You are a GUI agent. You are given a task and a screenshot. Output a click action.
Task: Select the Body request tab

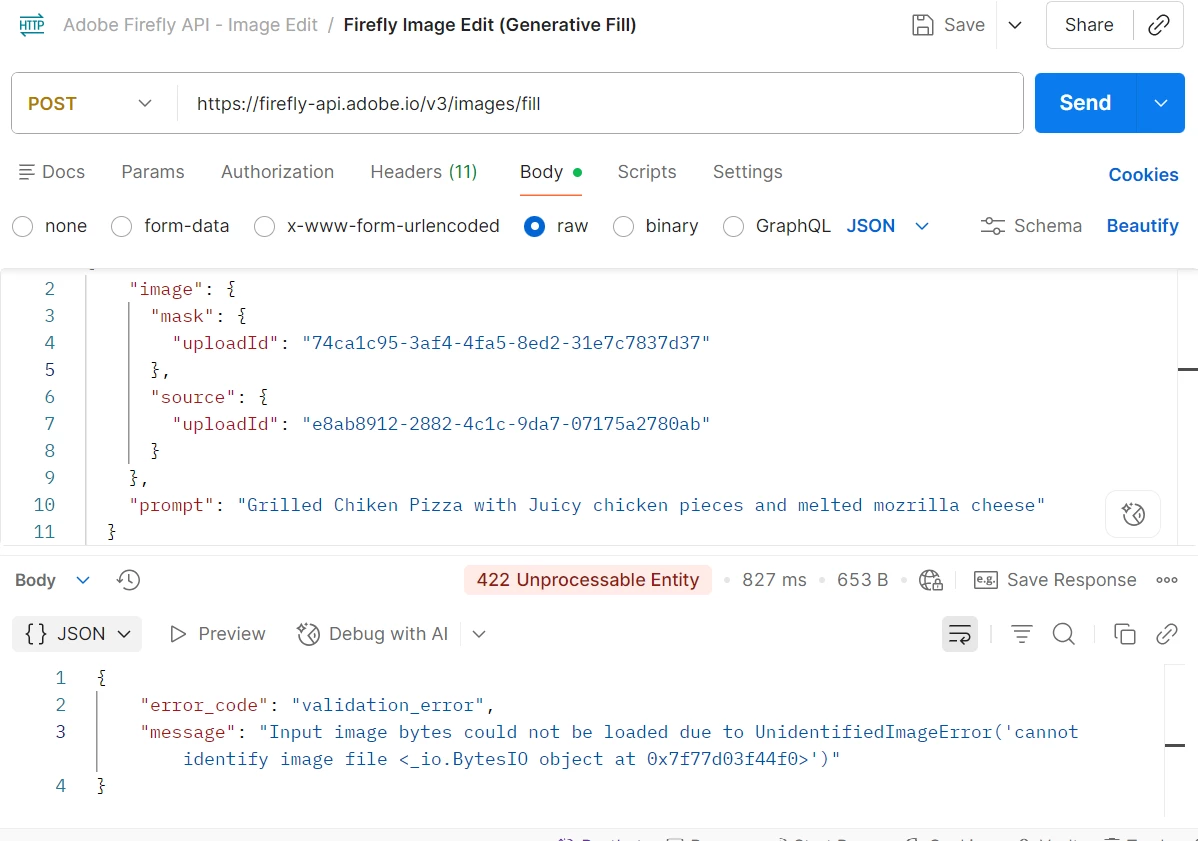pos(550,172)
